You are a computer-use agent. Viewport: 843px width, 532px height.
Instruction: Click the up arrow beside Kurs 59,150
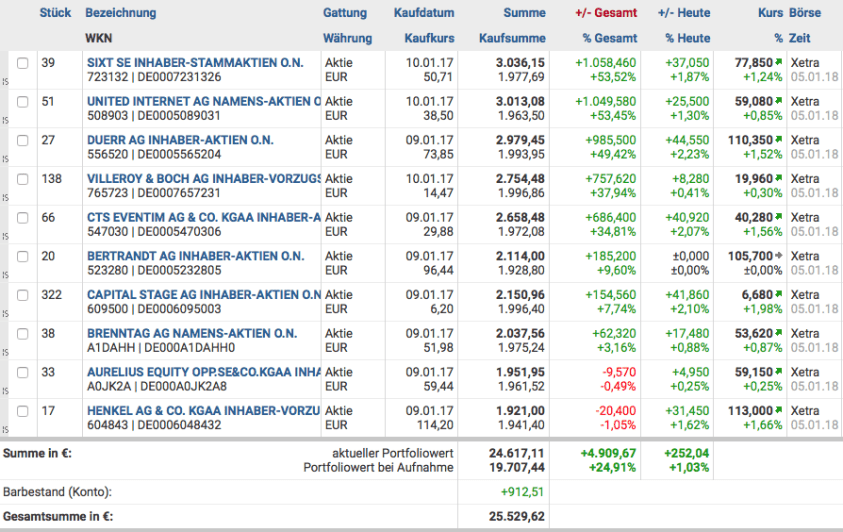[x=778, y=371]
